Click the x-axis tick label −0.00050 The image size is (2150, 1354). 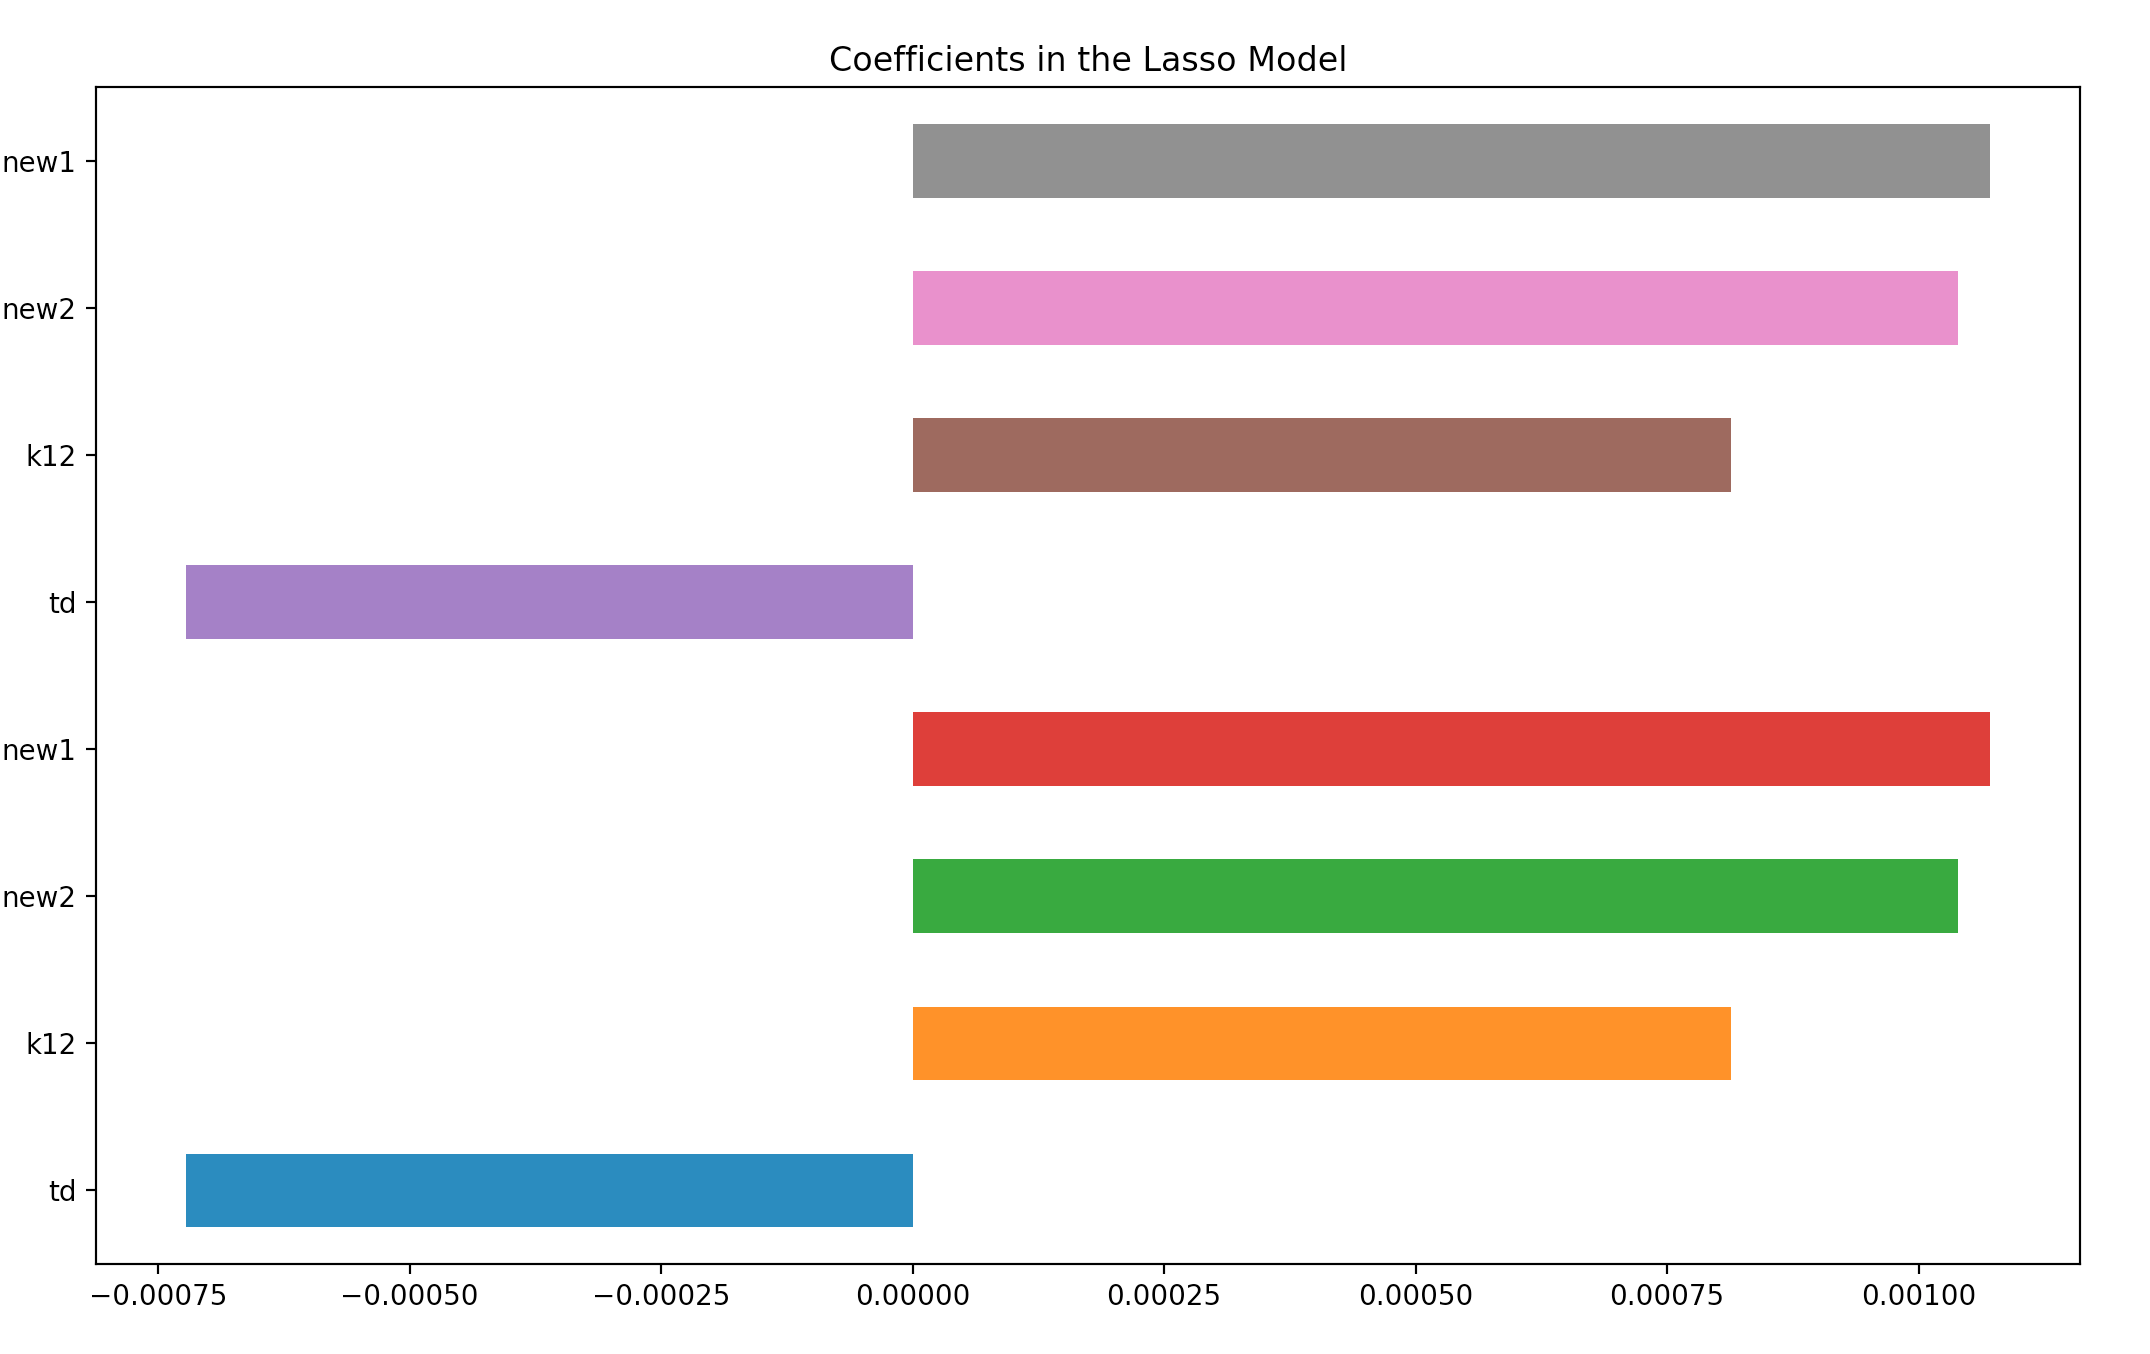point(410,1296)
